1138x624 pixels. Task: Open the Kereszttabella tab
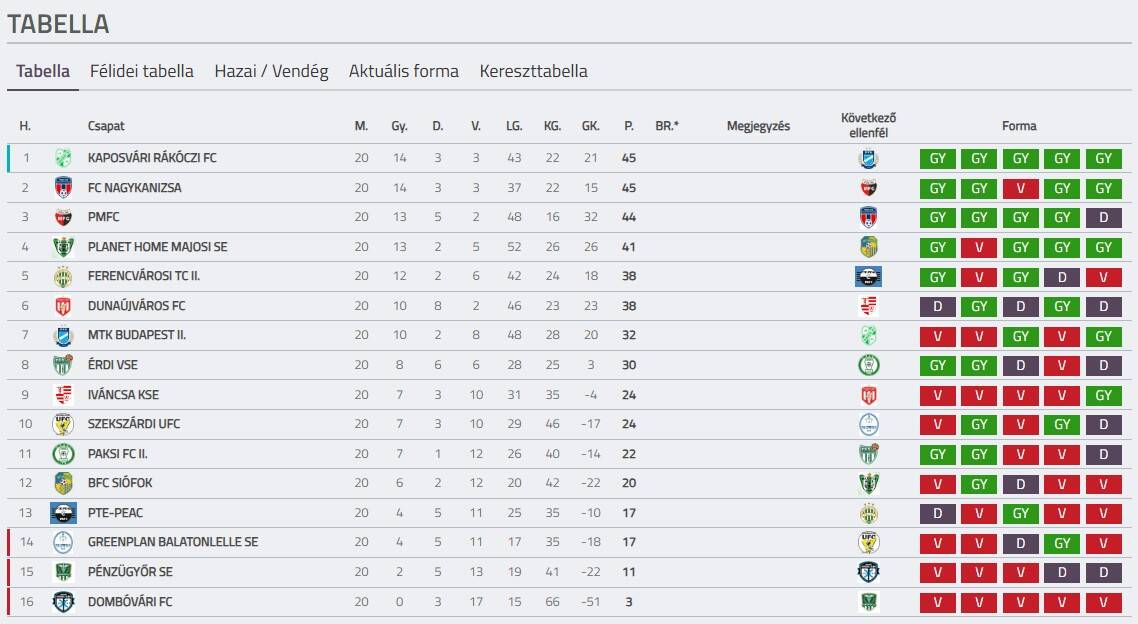[x=533, y=71]
